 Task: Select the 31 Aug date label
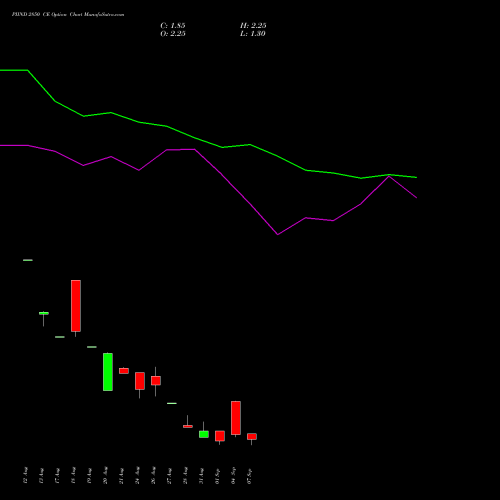pyautogui.click(x=202, y=475)
